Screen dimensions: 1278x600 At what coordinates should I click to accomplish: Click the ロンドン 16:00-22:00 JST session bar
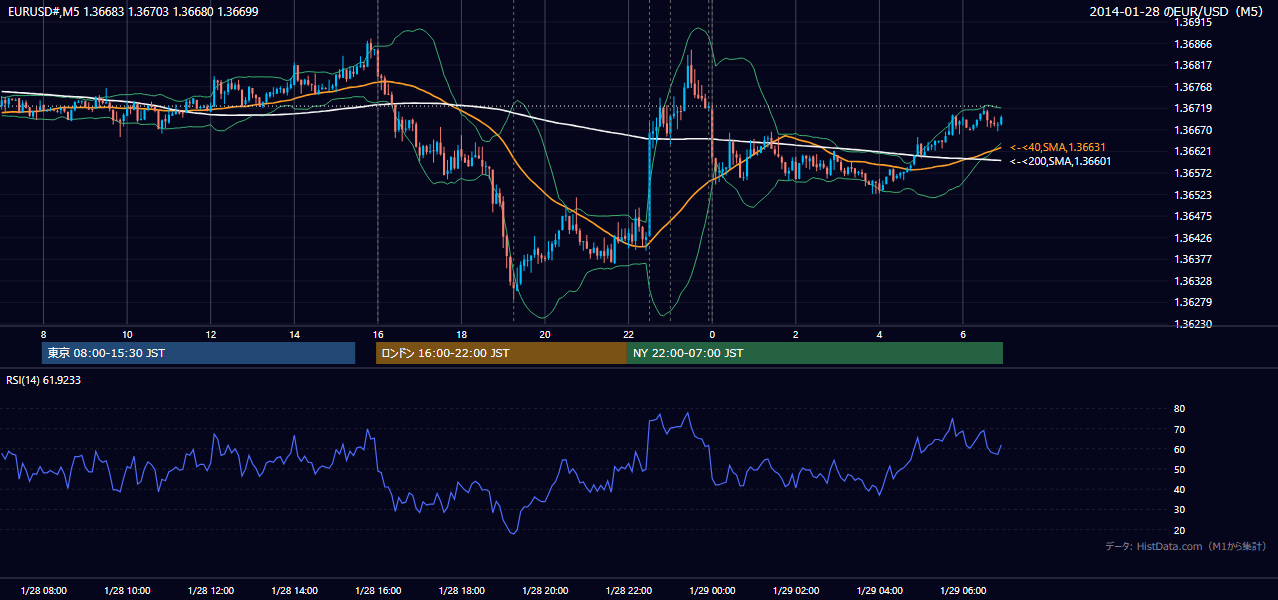[x=501, y=353]
